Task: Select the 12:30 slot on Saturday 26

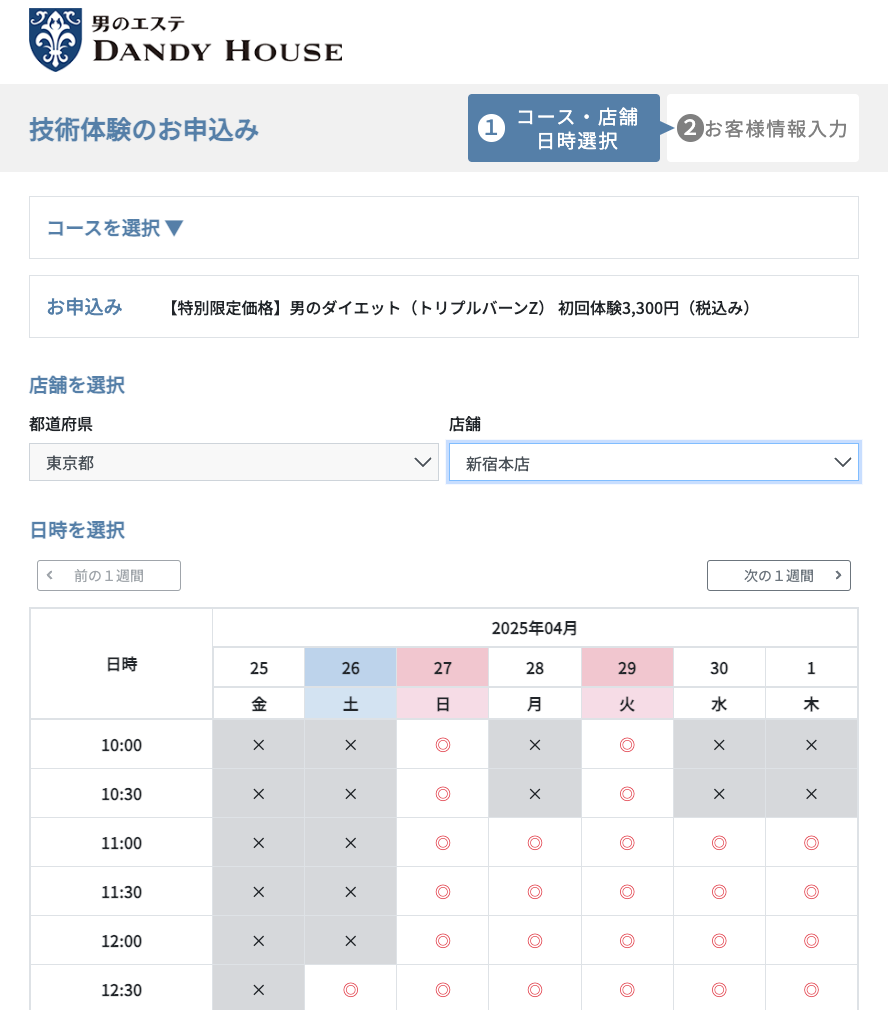Action: tap(351, 990)
